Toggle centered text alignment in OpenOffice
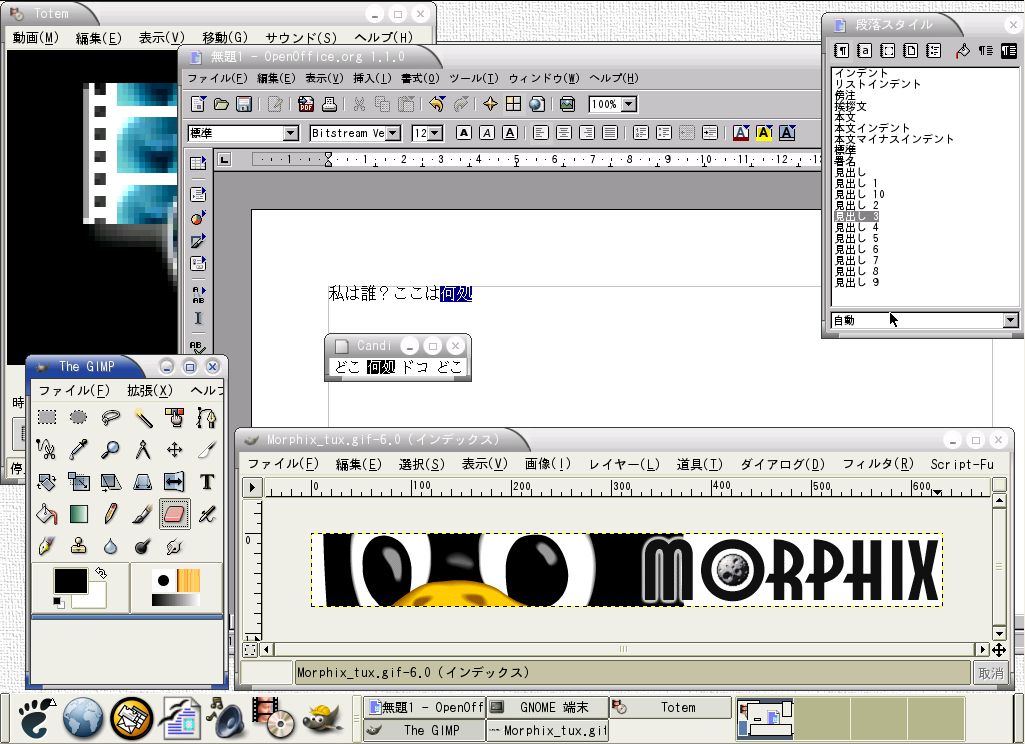The height and width of the screenshot is (744, 1025). click(563, 133)
